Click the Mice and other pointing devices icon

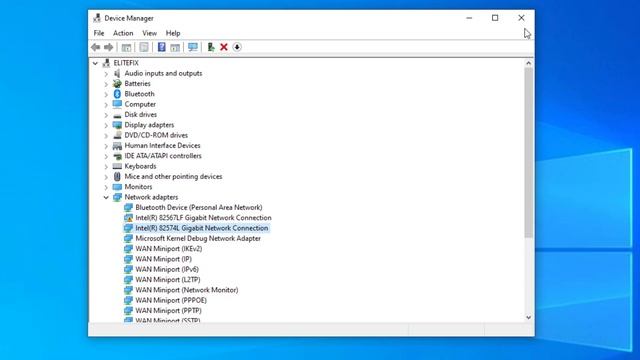117,176
